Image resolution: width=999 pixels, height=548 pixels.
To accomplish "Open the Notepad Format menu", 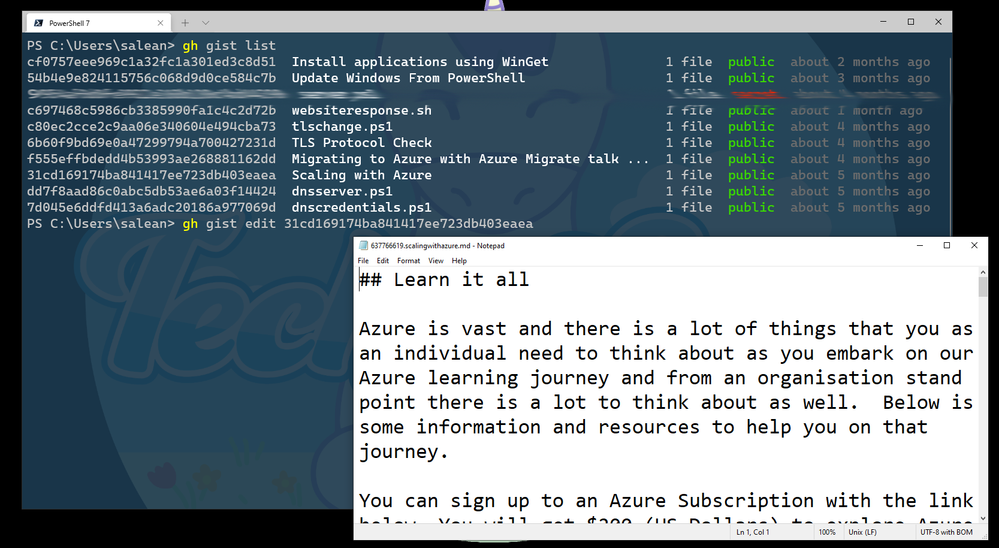I will click(x=408, y=261).
